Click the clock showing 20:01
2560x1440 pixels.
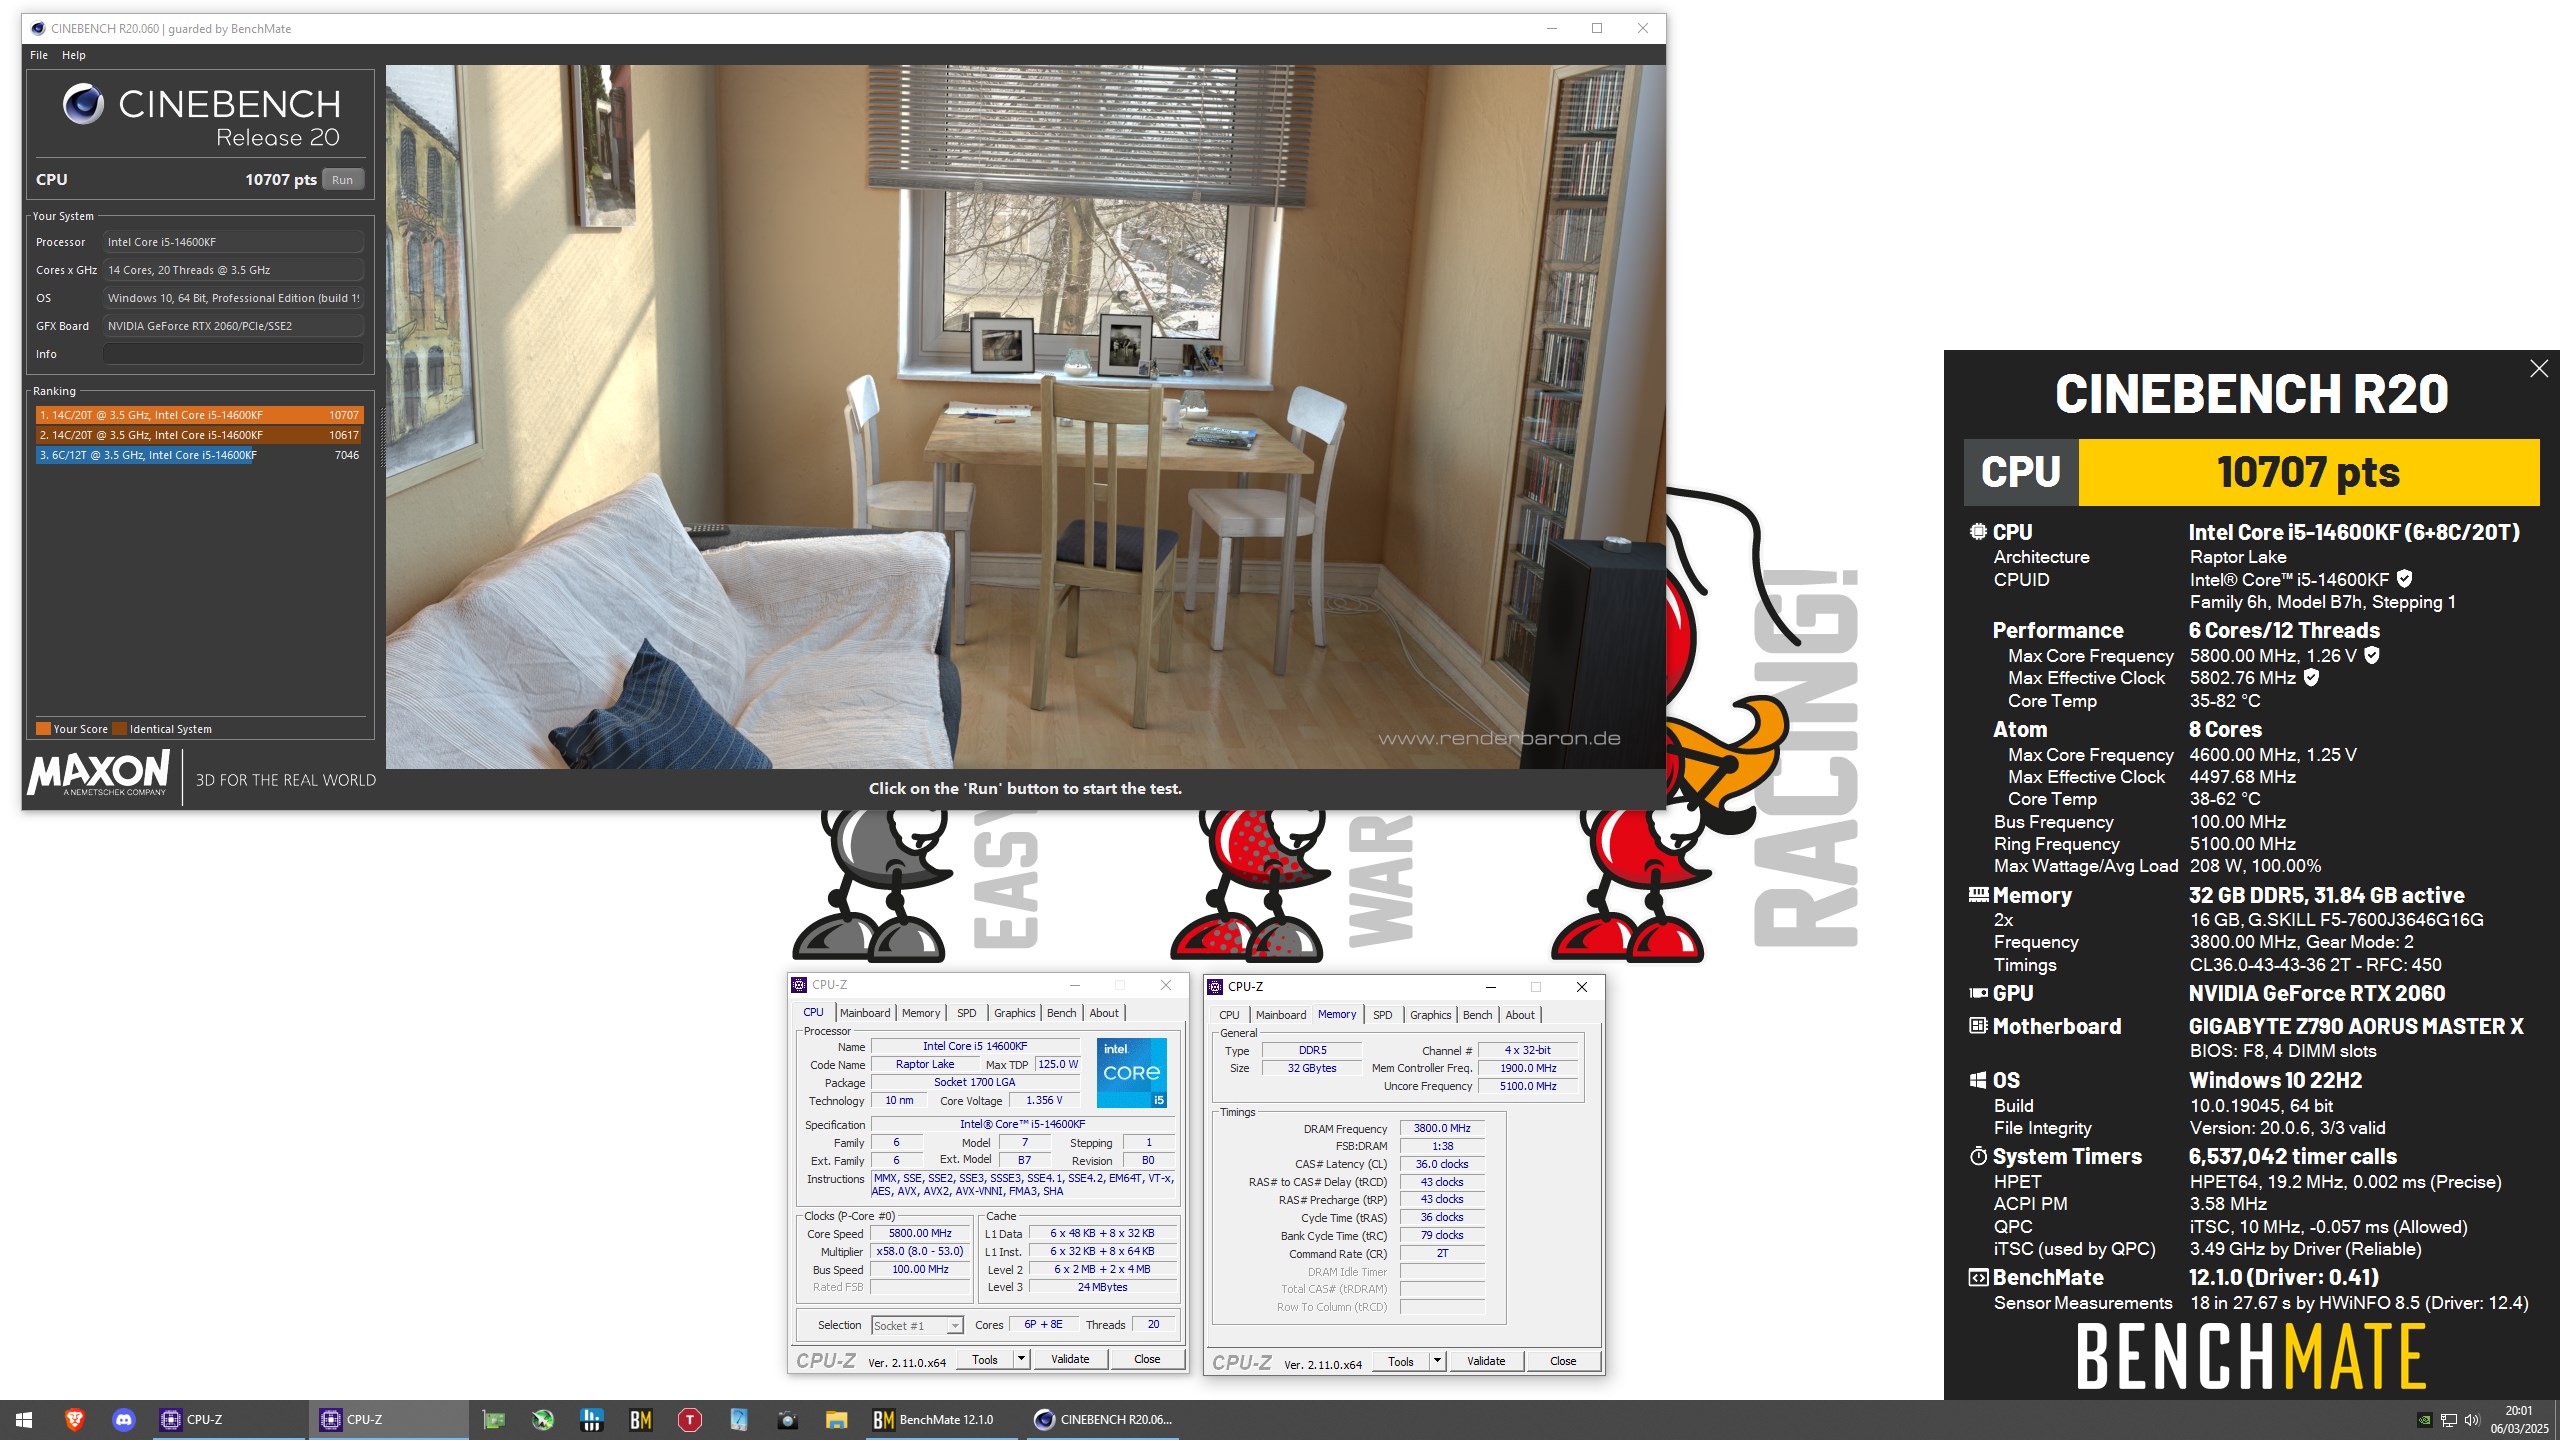(2519, 1411)
